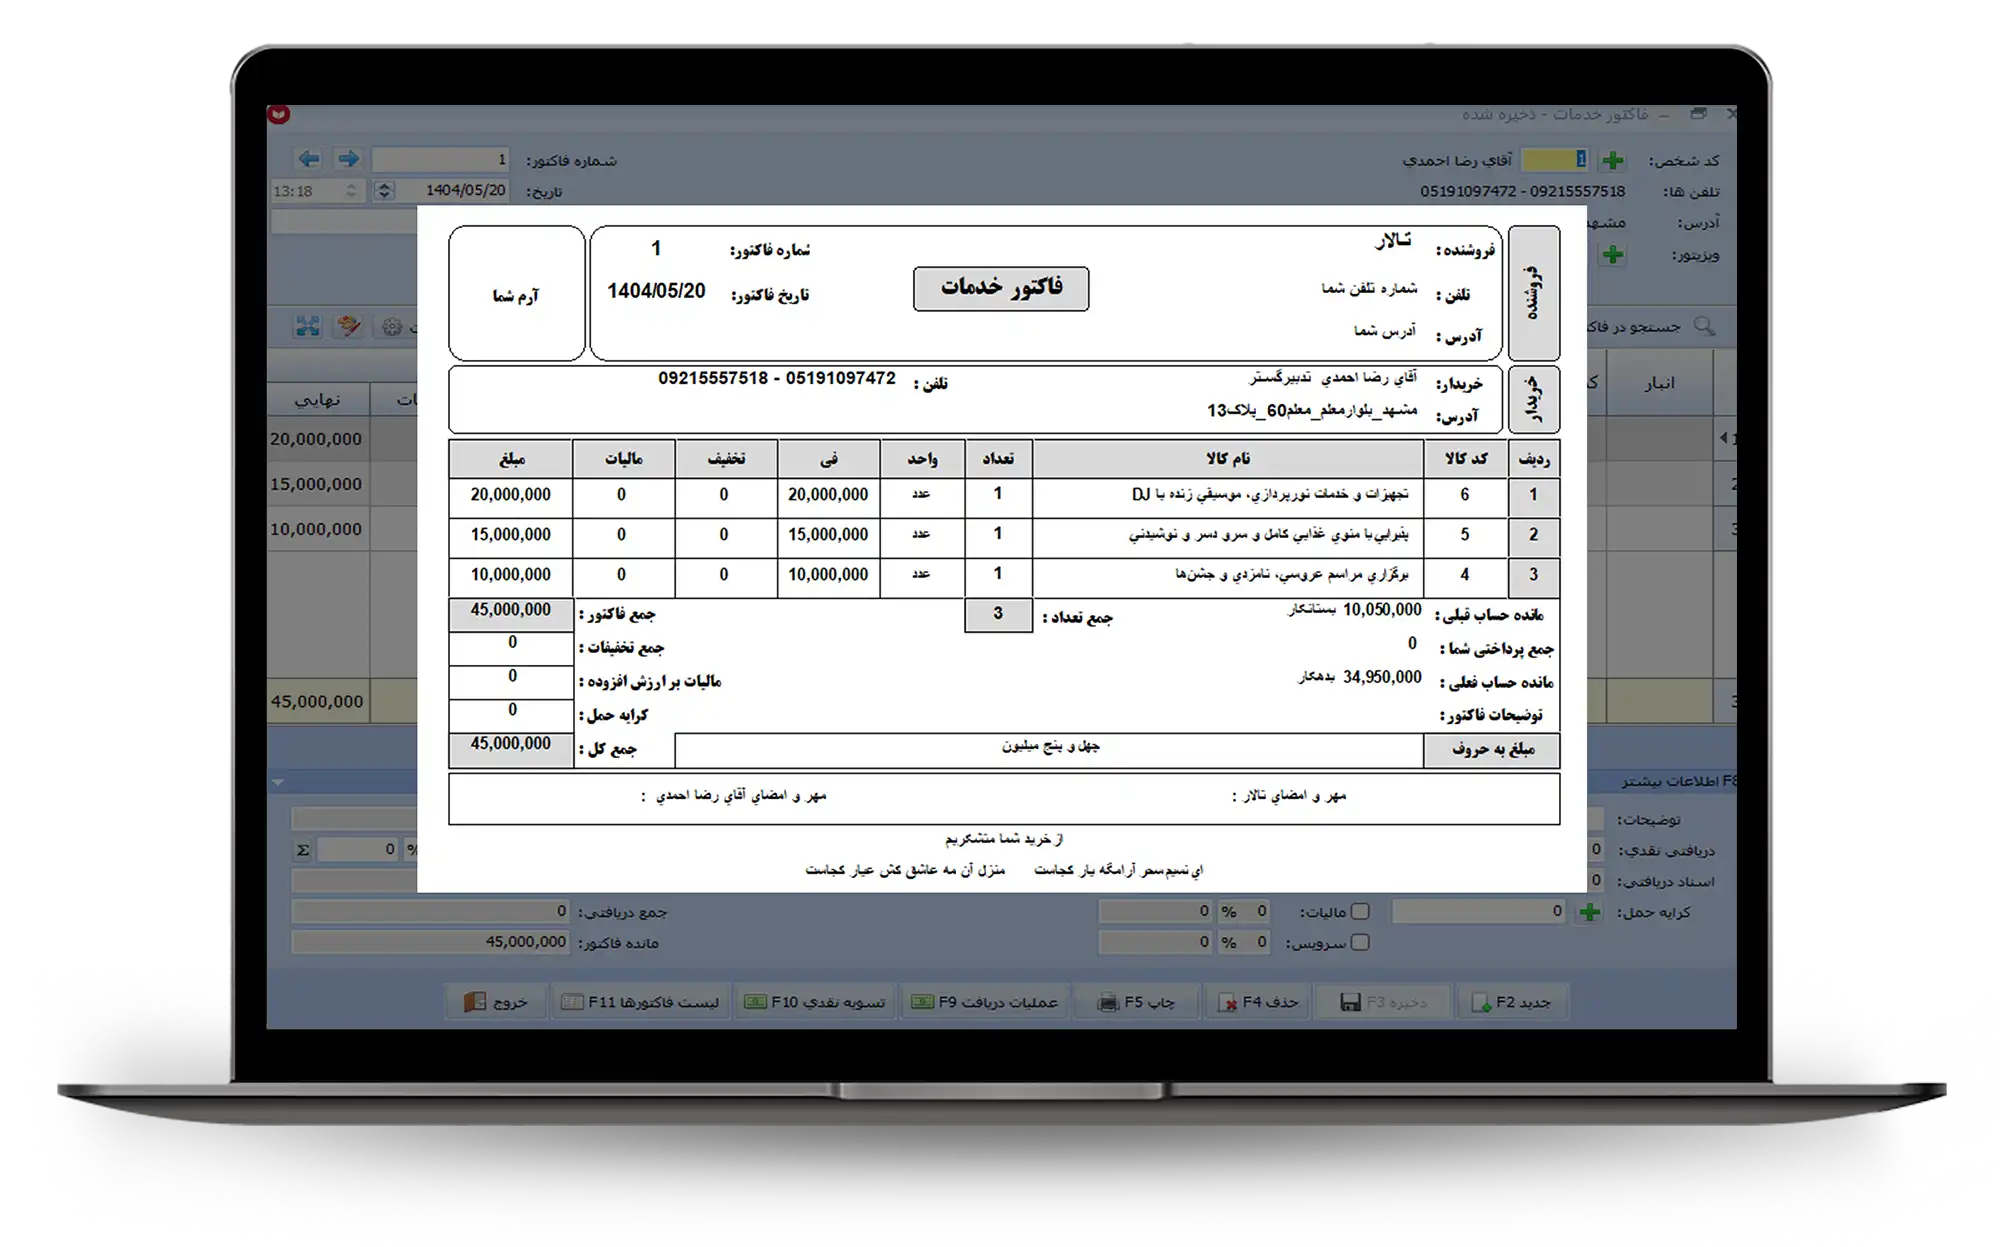Screen dimensions: 2000x1247
Task: Click the آرم شما logo placeholder box
Action: click(517, 294)
